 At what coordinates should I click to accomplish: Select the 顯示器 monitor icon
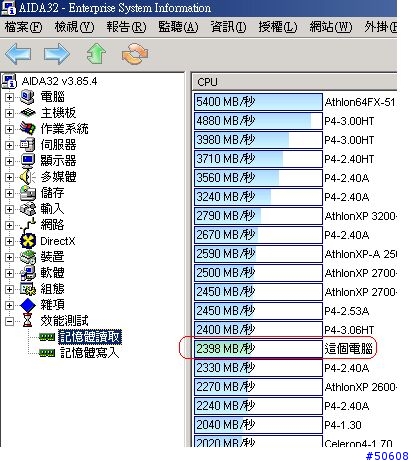(28, 161)
